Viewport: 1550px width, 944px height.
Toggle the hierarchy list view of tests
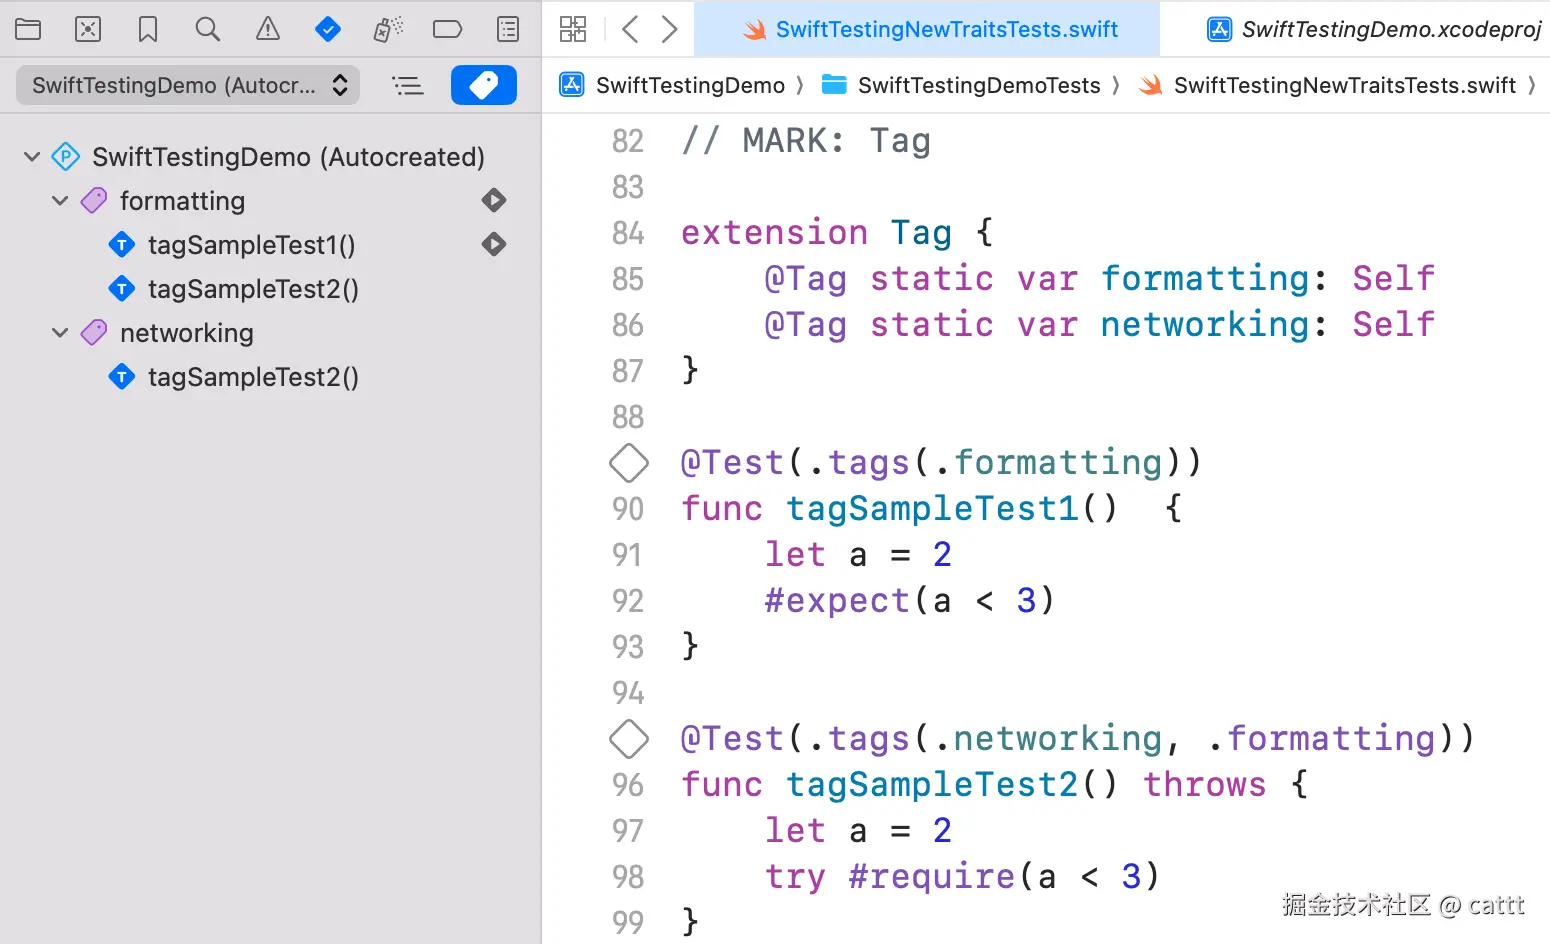[408, 86]
